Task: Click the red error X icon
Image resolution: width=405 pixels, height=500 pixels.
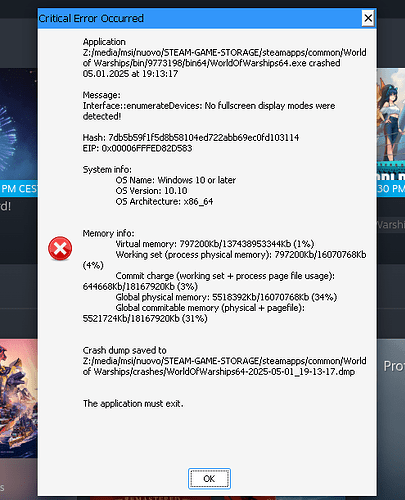Action: (x=60, y=249)
